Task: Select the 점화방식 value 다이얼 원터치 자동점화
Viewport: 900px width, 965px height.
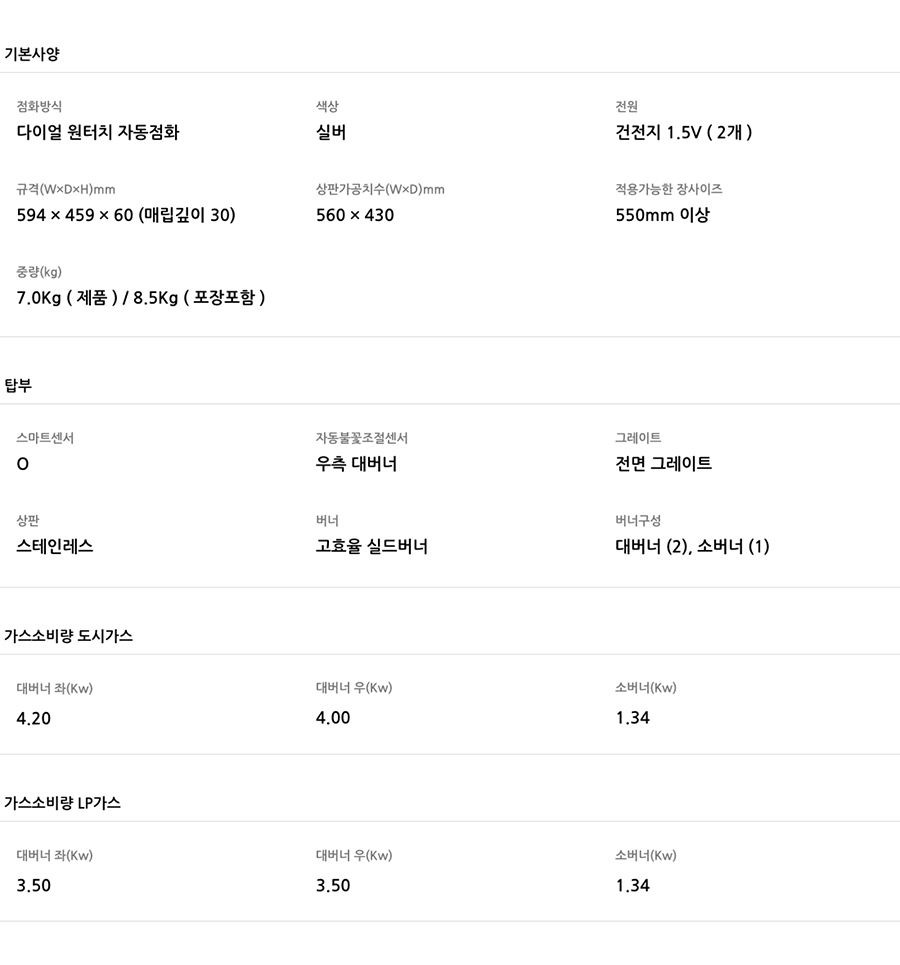Action: point(98,132)
